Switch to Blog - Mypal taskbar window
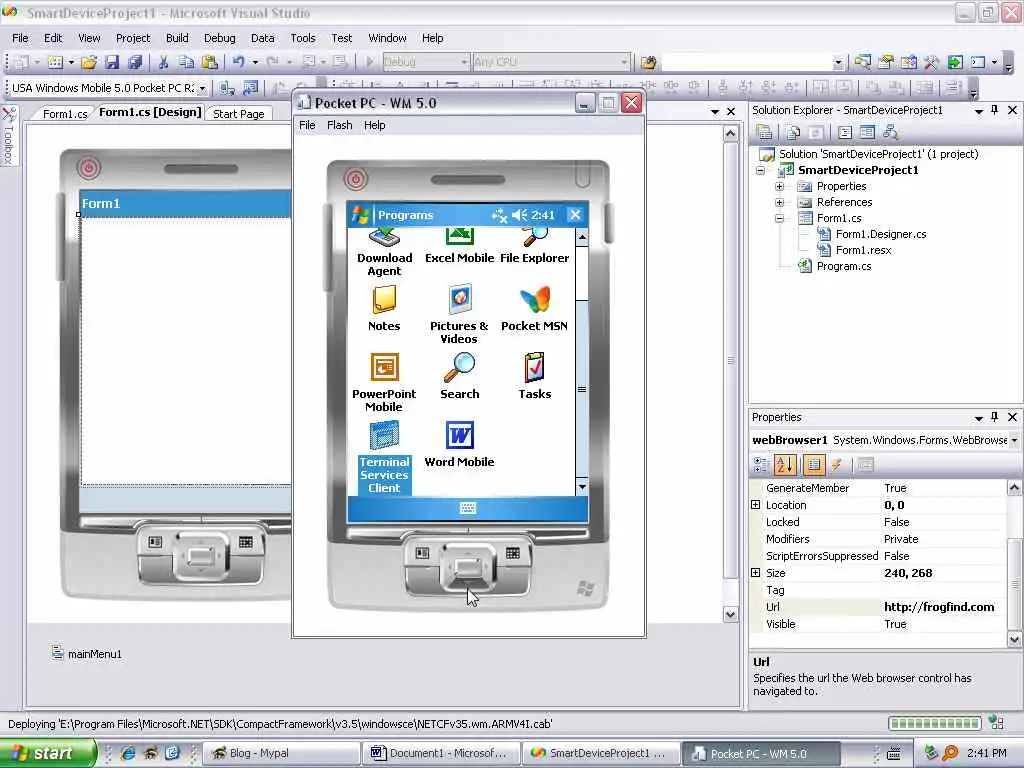 click(281, 754)
